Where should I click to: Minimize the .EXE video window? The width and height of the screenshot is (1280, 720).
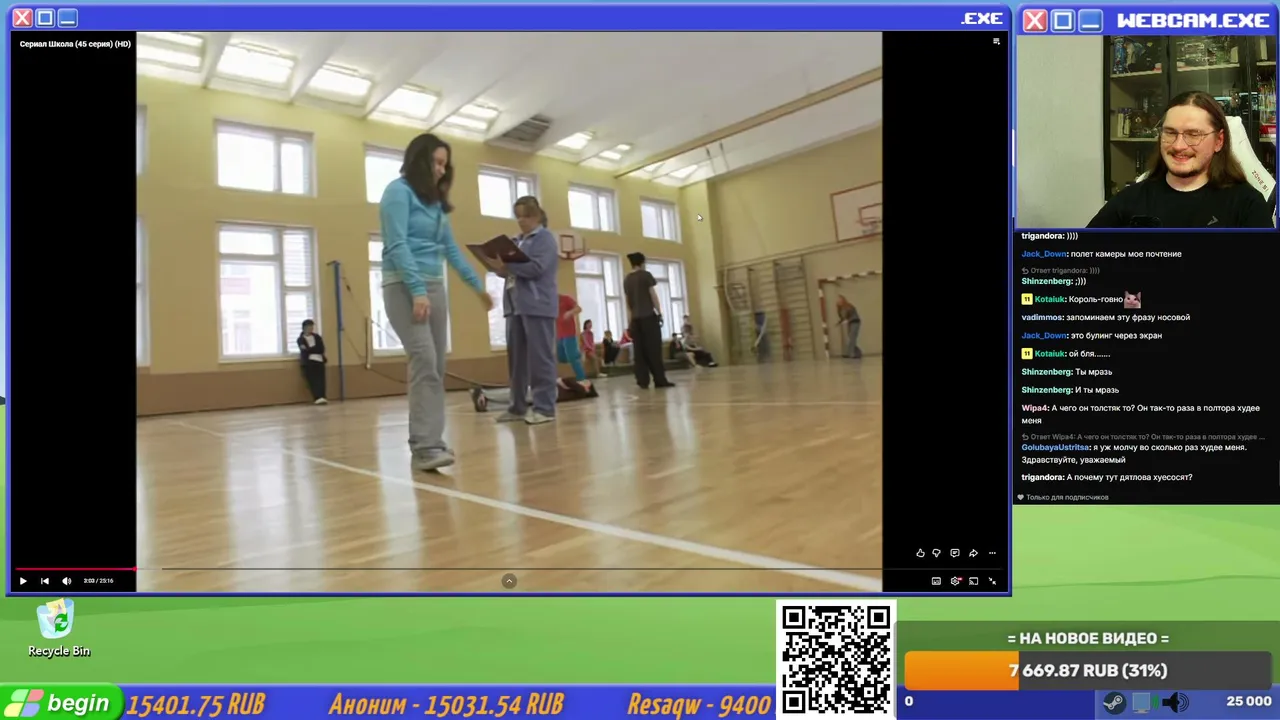(x=67, y=18)
